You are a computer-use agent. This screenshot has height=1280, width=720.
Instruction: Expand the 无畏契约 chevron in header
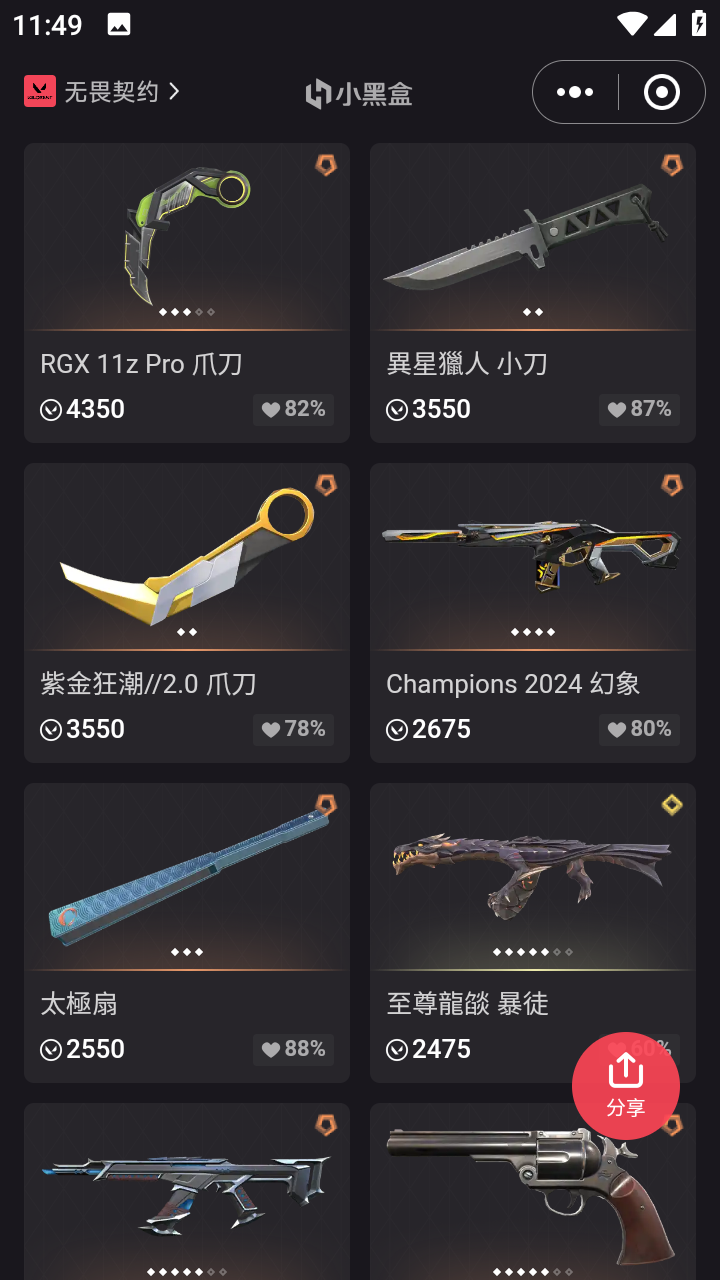point(174,91)
